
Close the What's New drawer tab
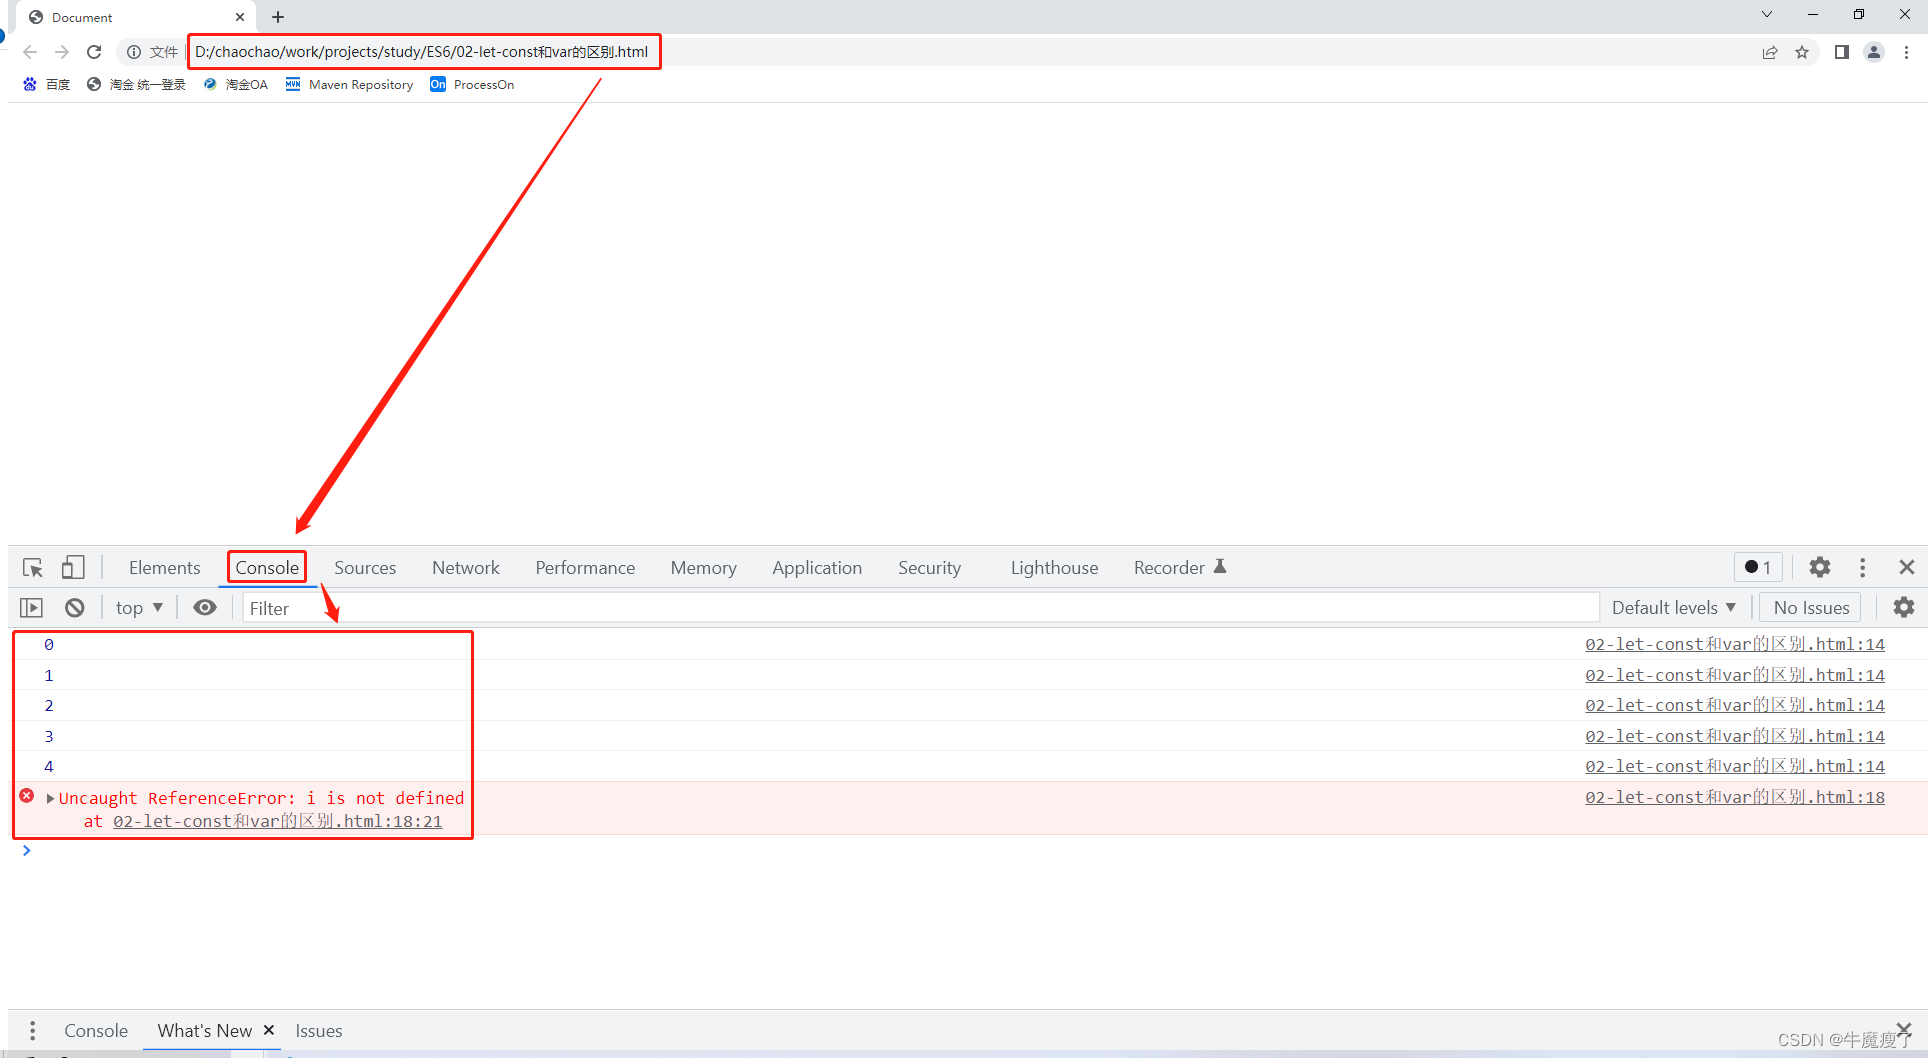coord(269,1030)
